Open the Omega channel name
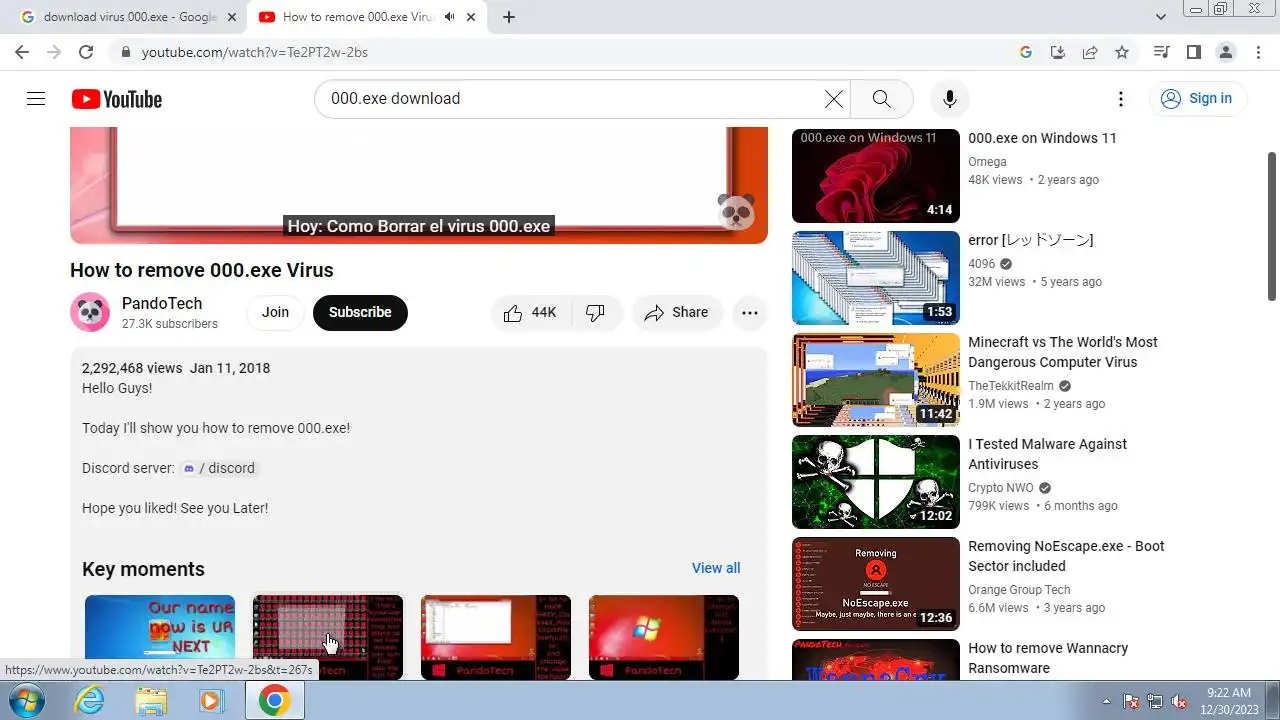This screenshot has height=720, width=1280. click(x=987, y=162)
